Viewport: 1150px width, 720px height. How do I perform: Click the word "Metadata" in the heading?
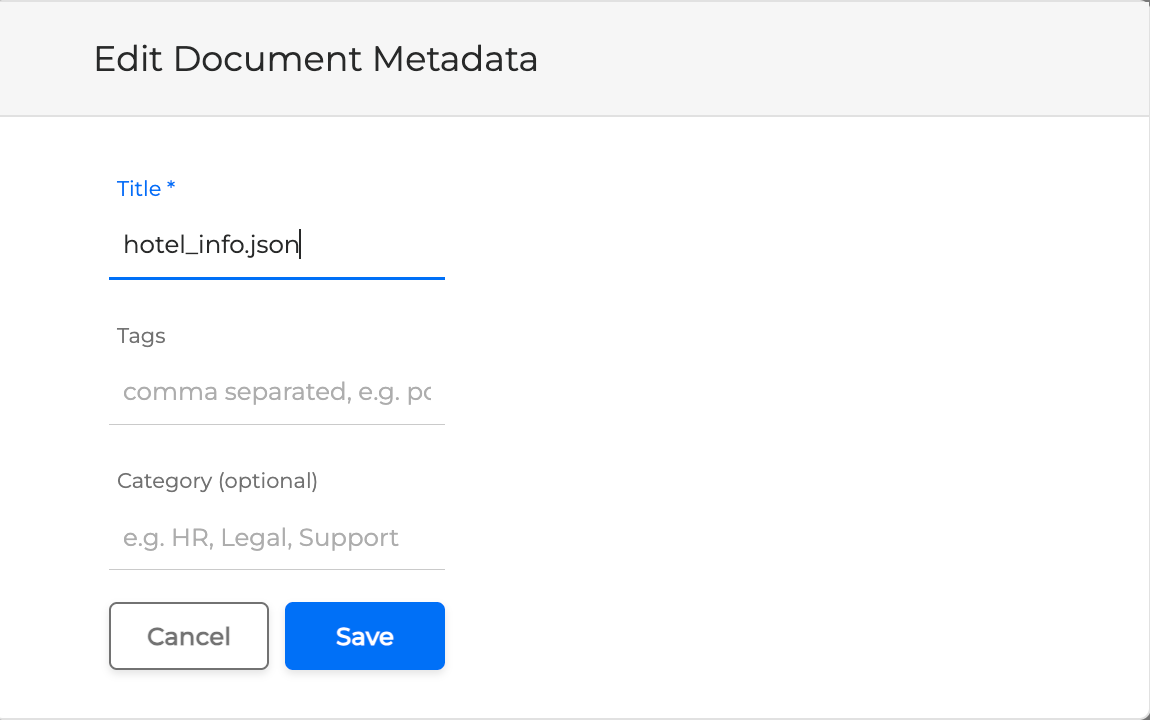(455, 59)
